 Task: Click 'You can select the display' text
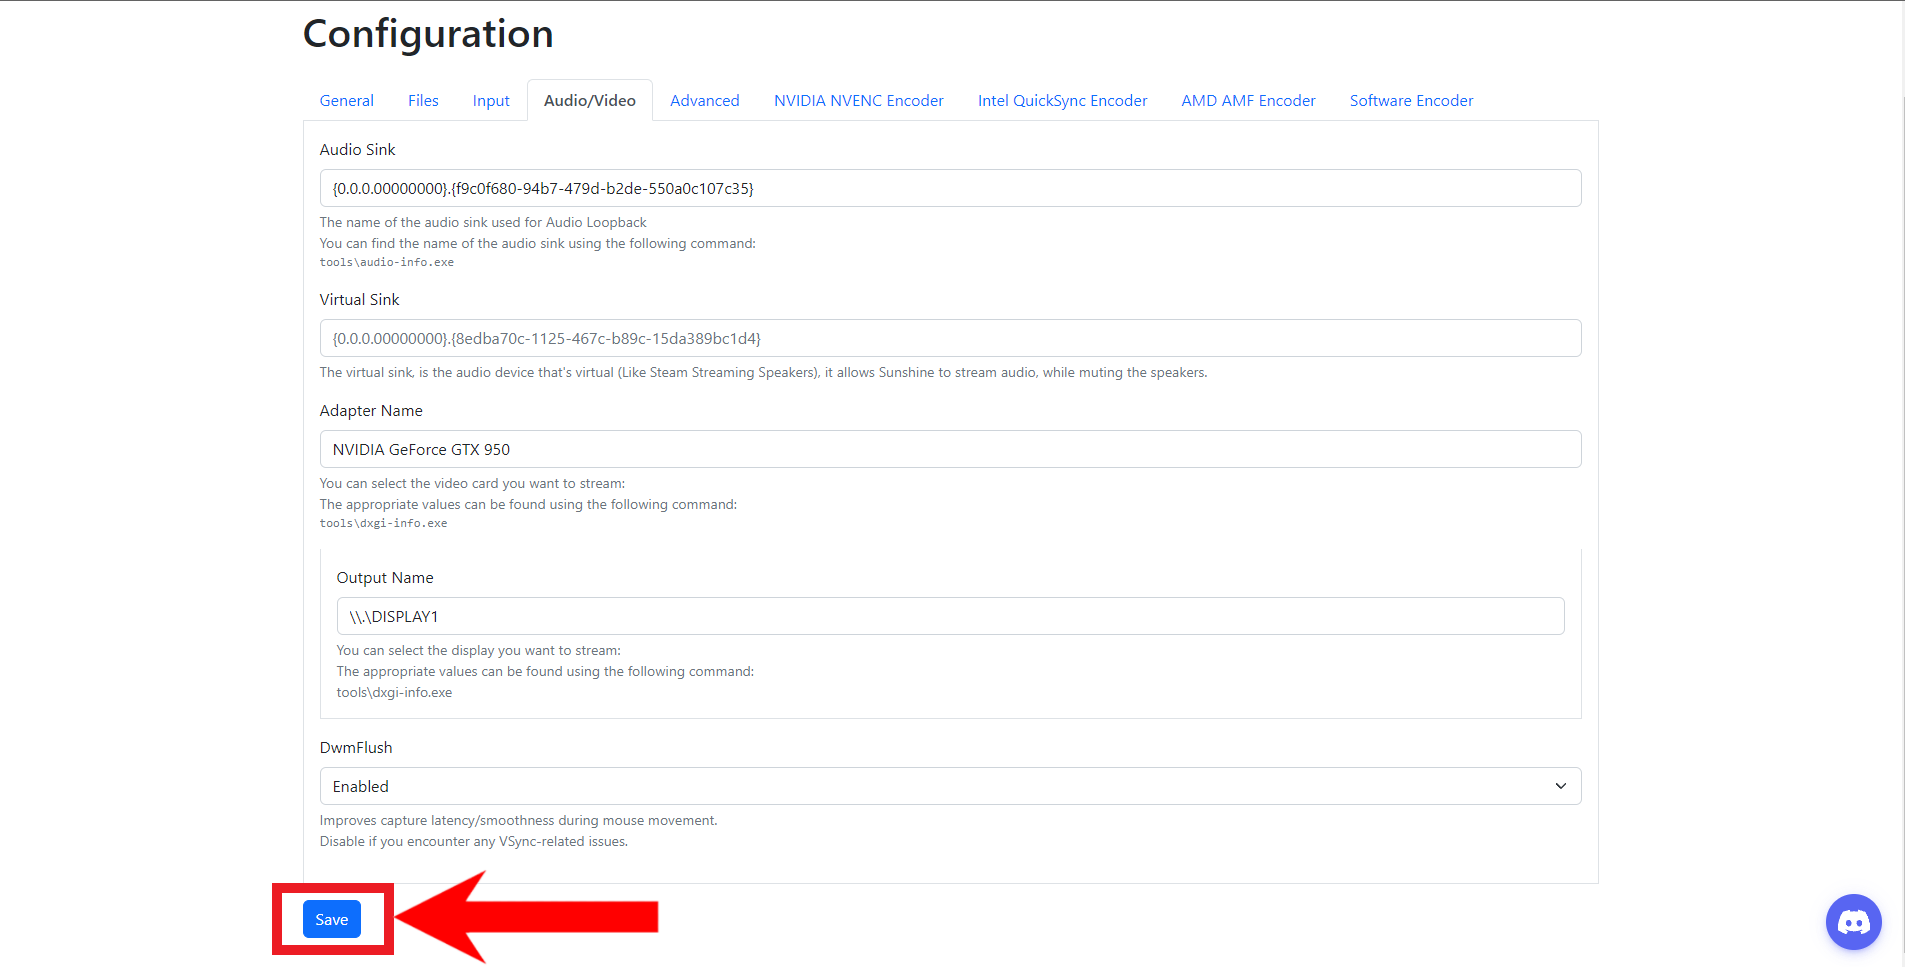[479, 650]
